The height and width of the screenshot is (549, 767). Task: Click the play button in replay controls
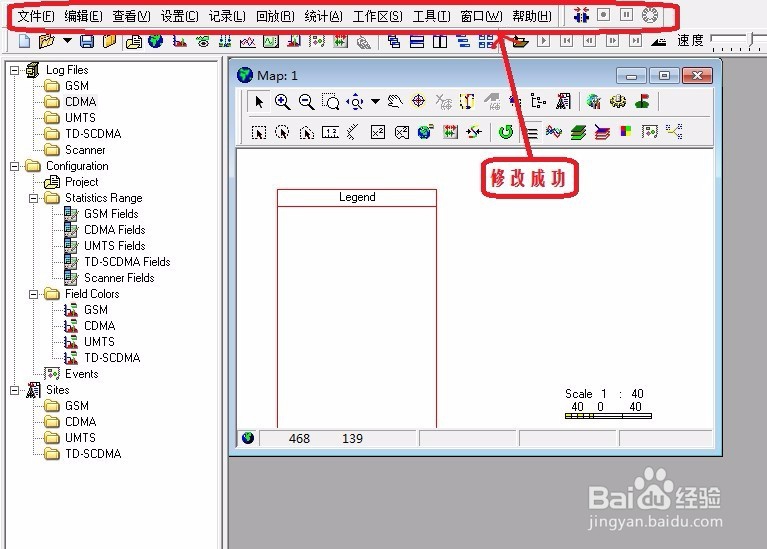click(x=543, y=41)
